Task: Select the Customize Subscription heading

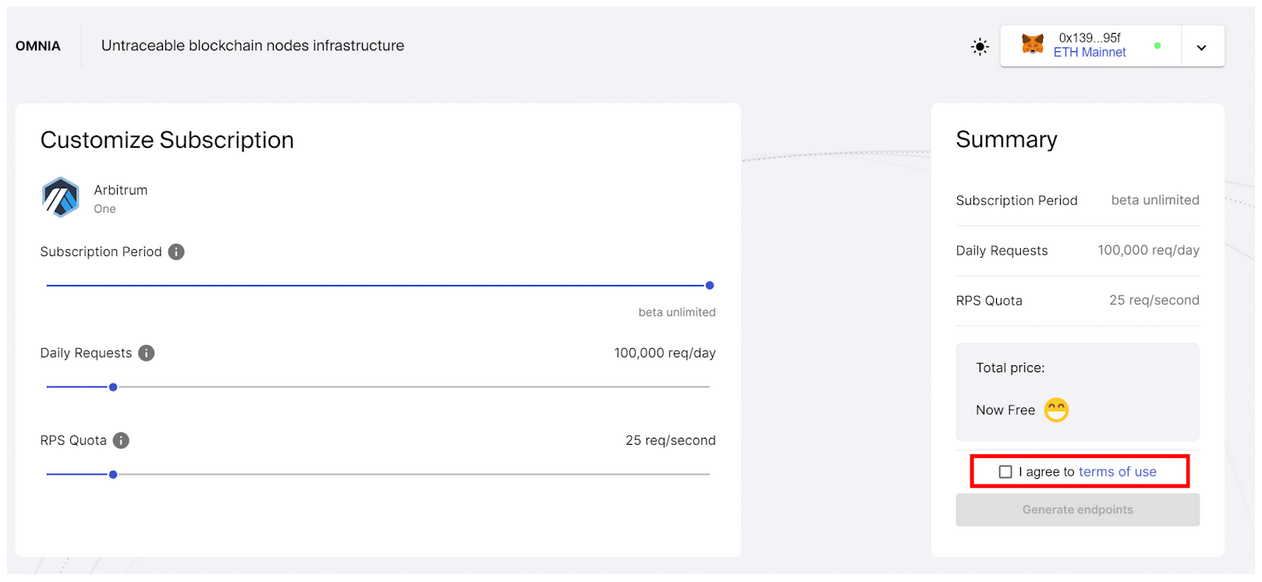Action: [166, 140]
